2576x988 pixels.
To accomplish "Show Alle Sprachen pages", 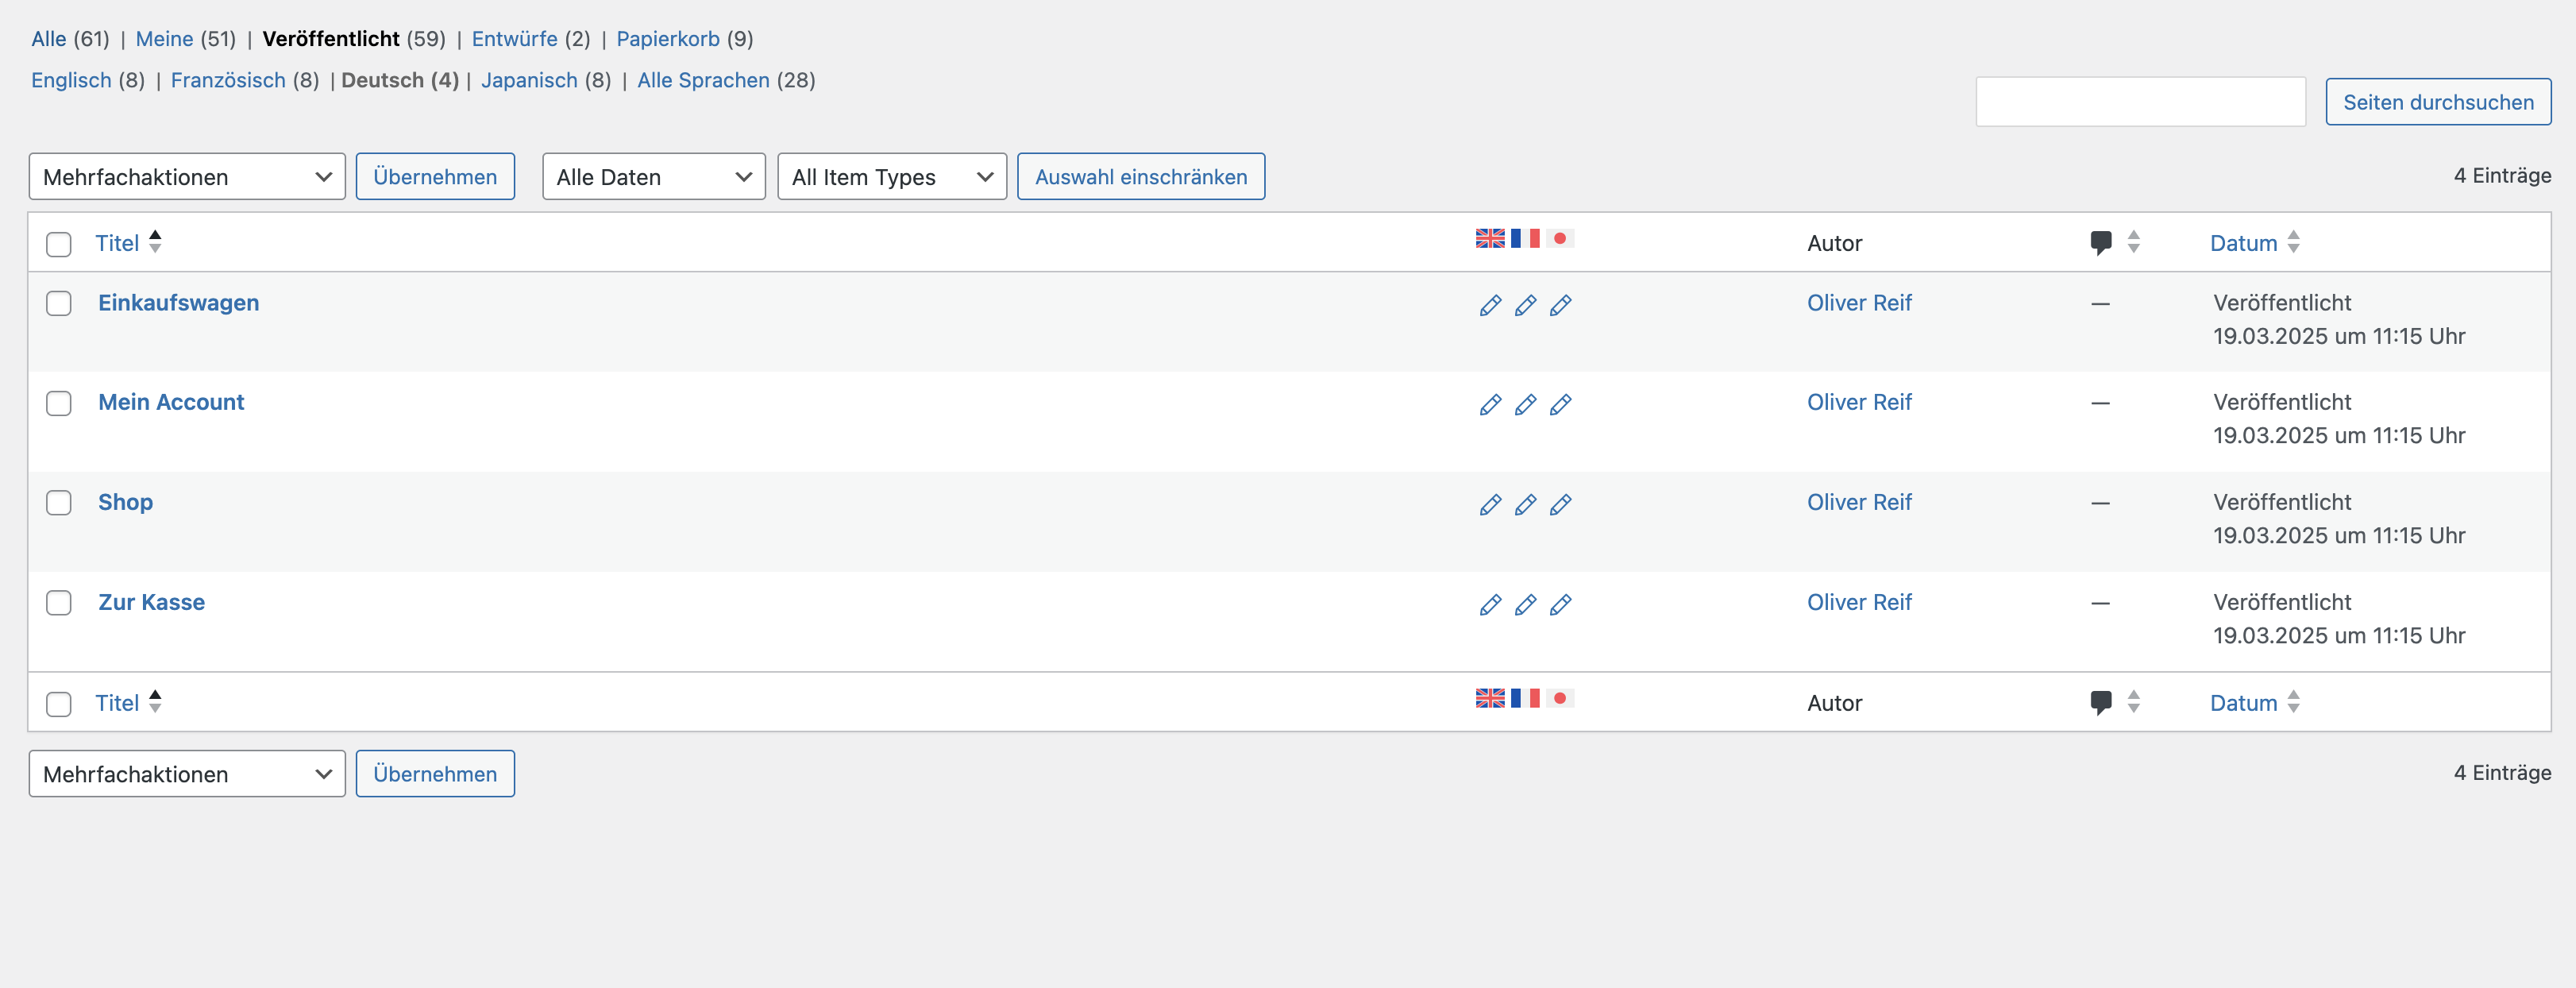I will click(x=703, y=80).
